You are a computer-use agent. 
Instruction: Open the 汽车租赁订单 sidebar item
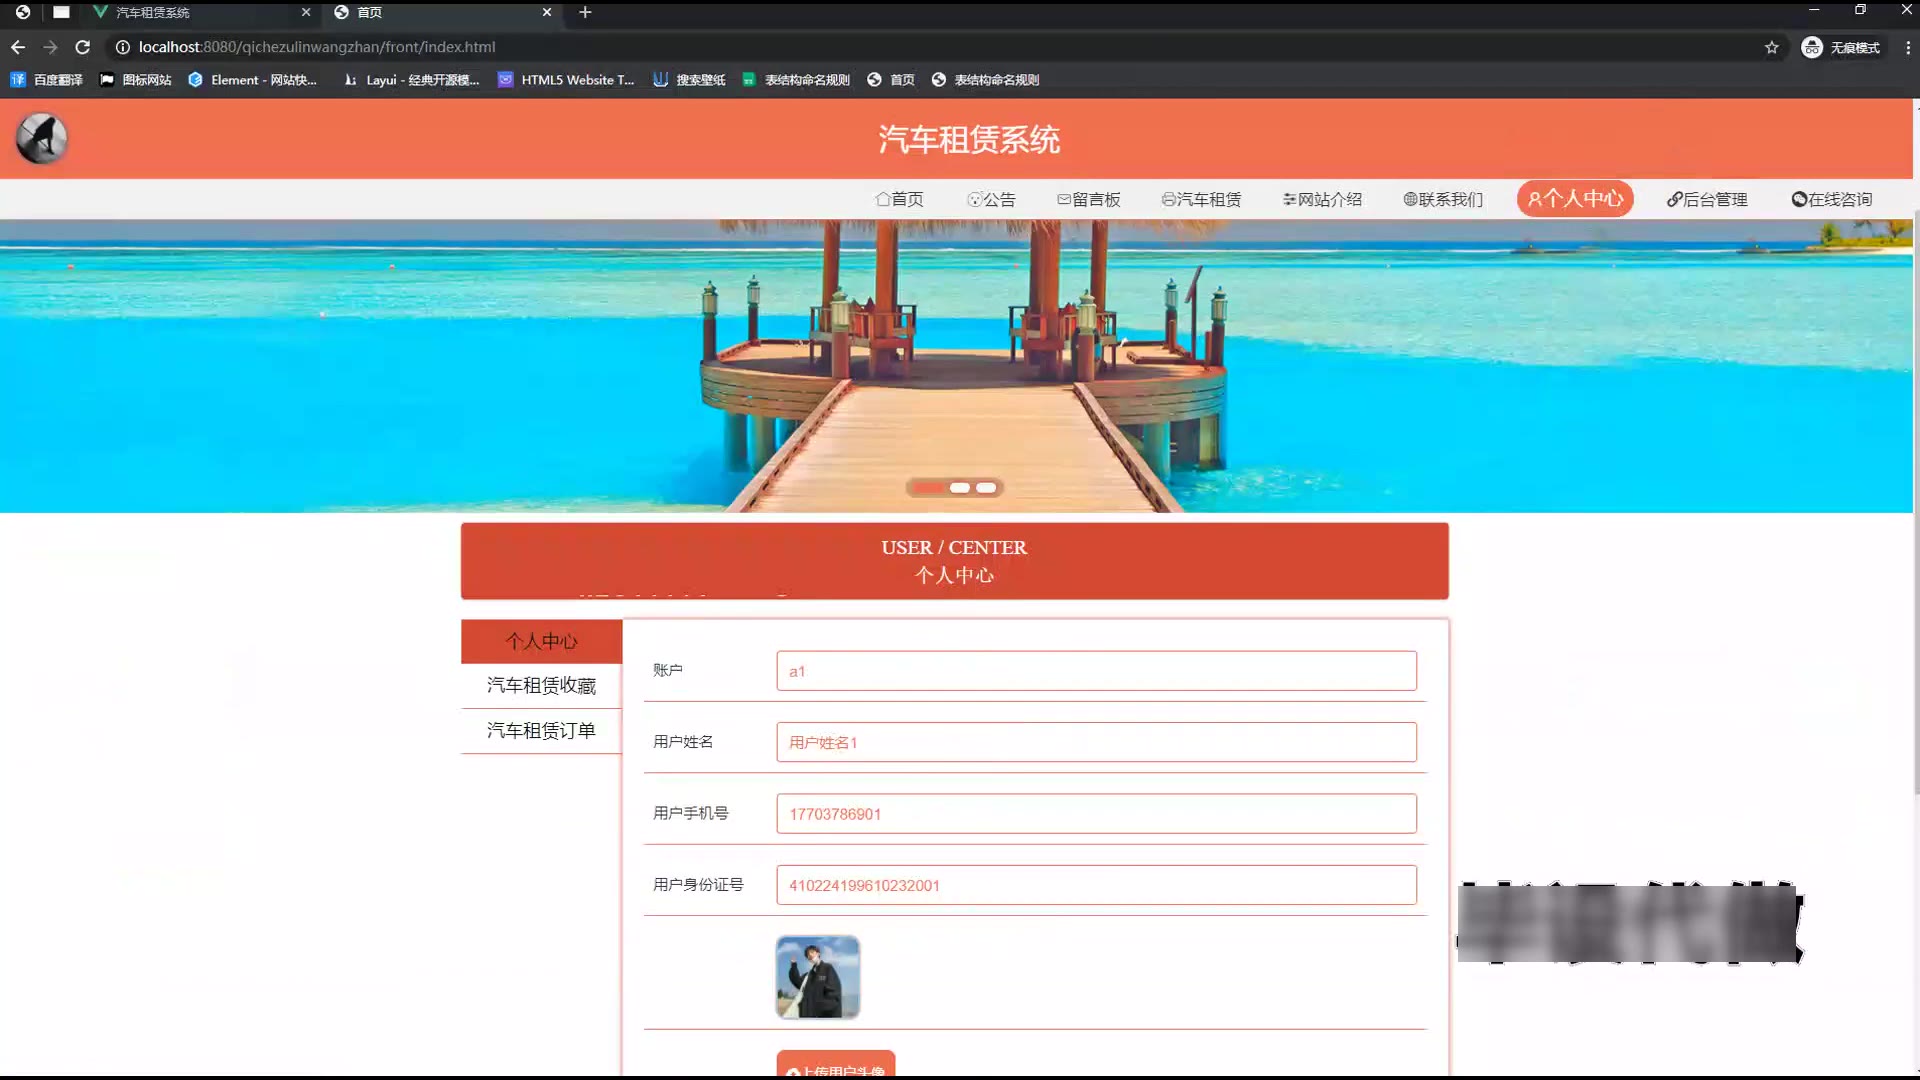click(541, 730)
